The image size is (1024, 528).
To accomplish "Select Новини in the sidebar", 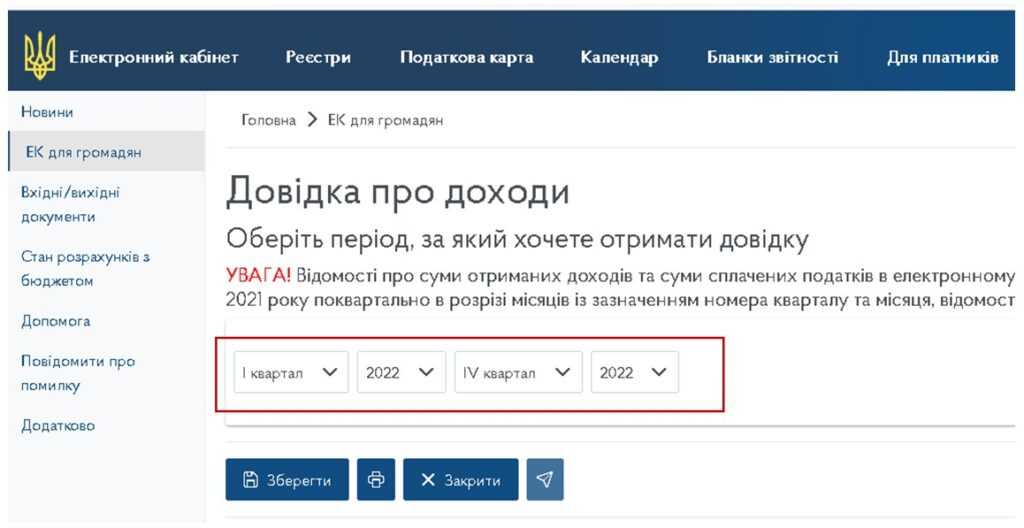I will pyautogui.click(x=47, y=112).
